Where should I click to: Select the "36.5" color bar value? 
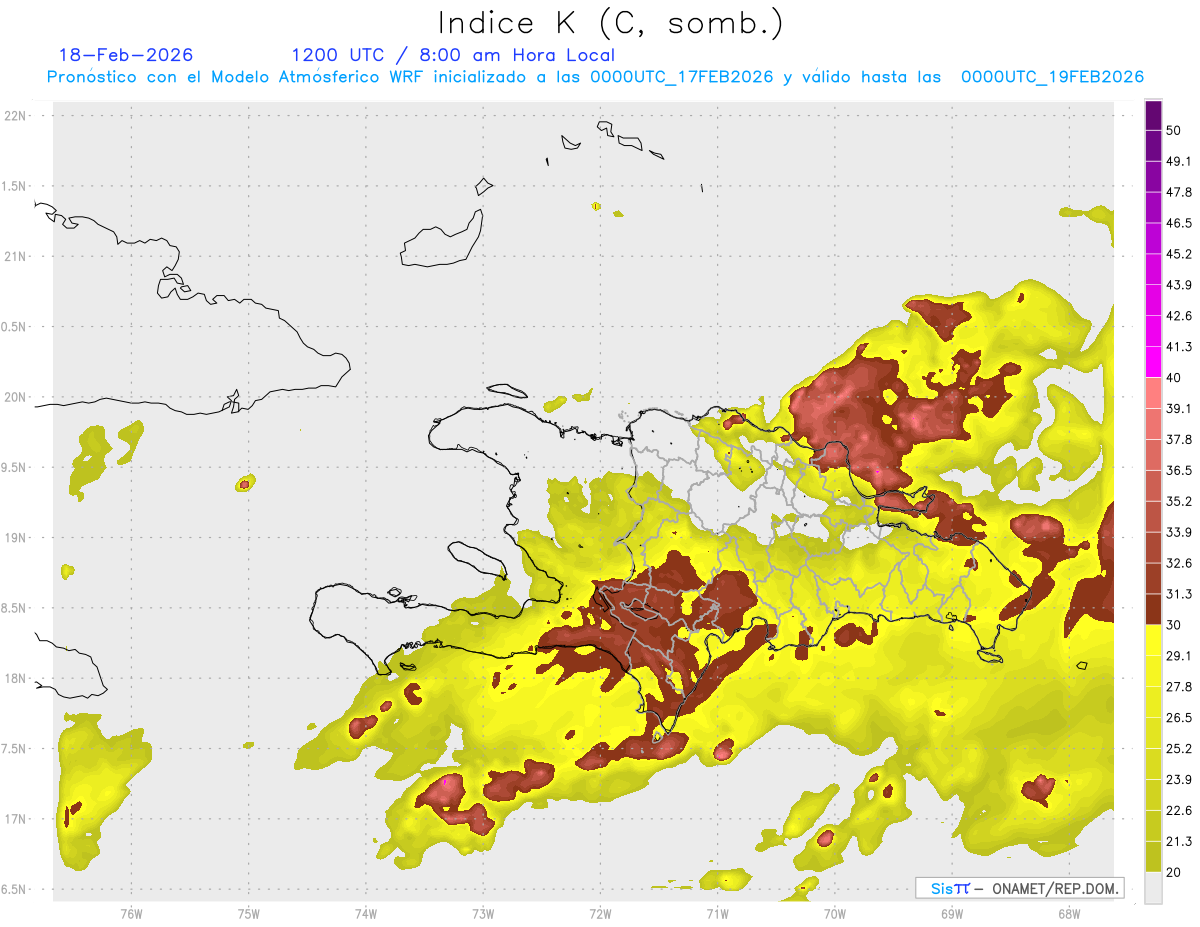1179,470
